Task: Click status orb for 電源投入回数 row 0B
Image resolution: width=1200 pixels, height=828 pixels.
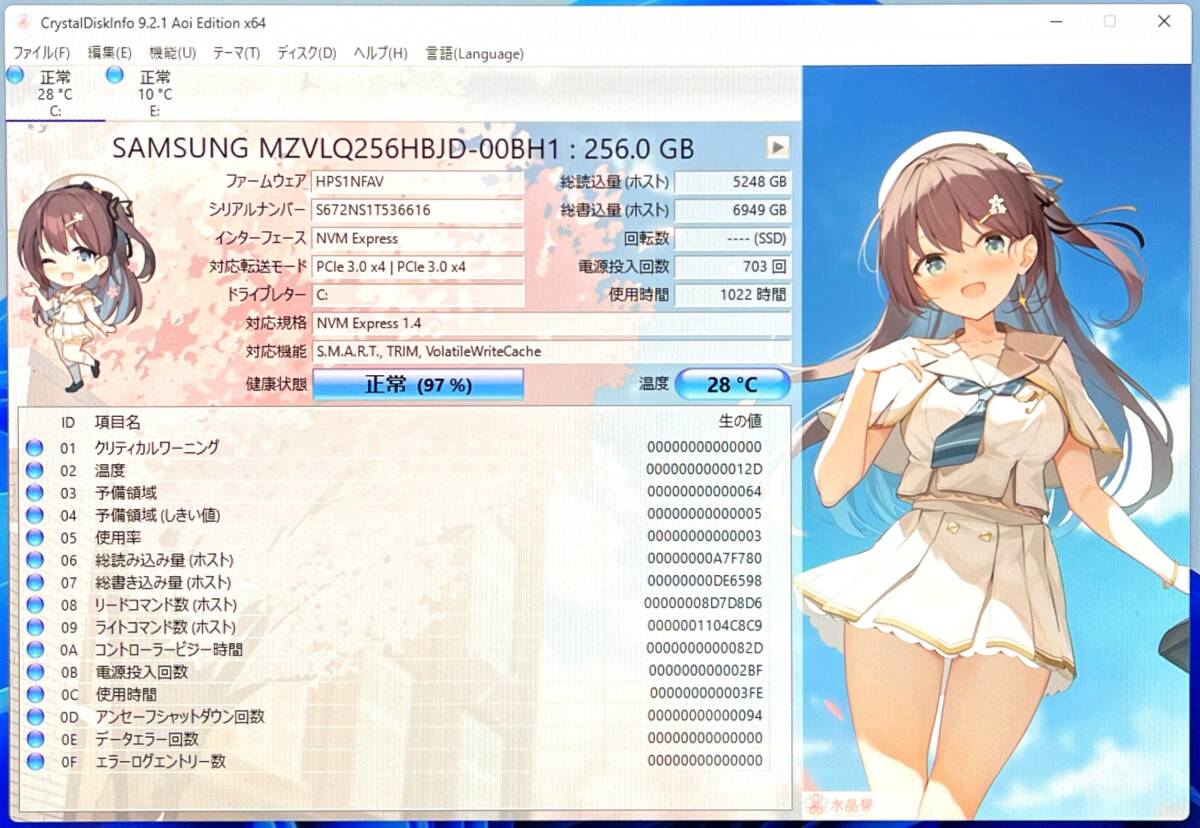Action: tap(35, 672)
